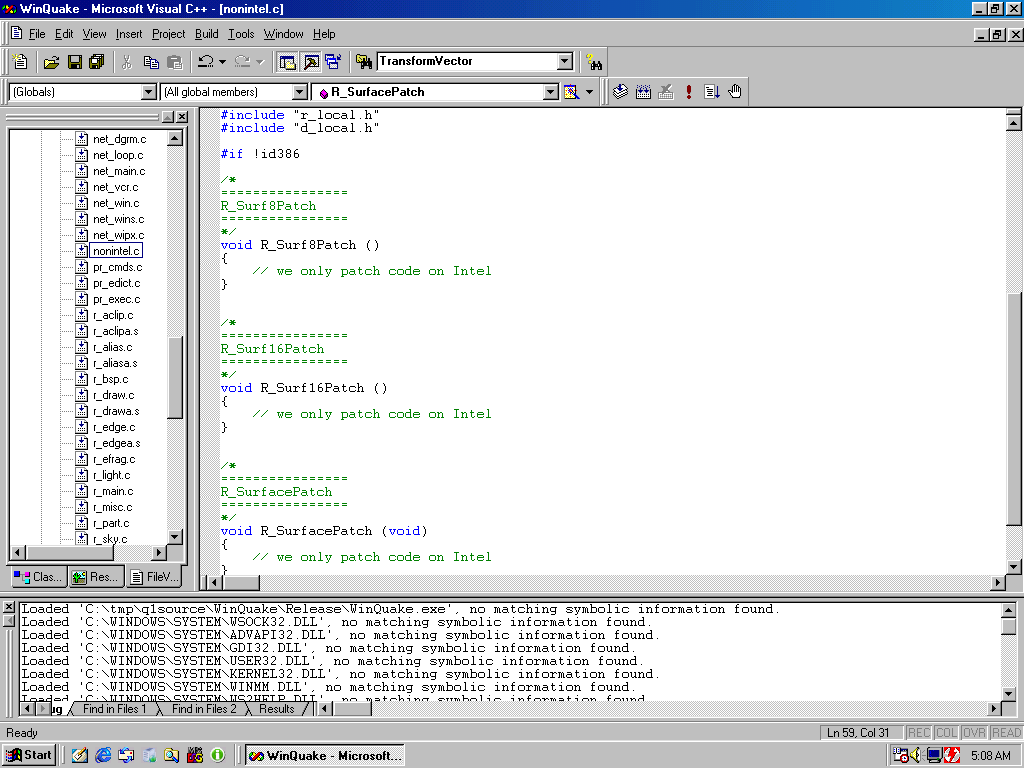1024x768 pixels.
Task: Switch to Find in Files 2 output tab
Action: 204,709
